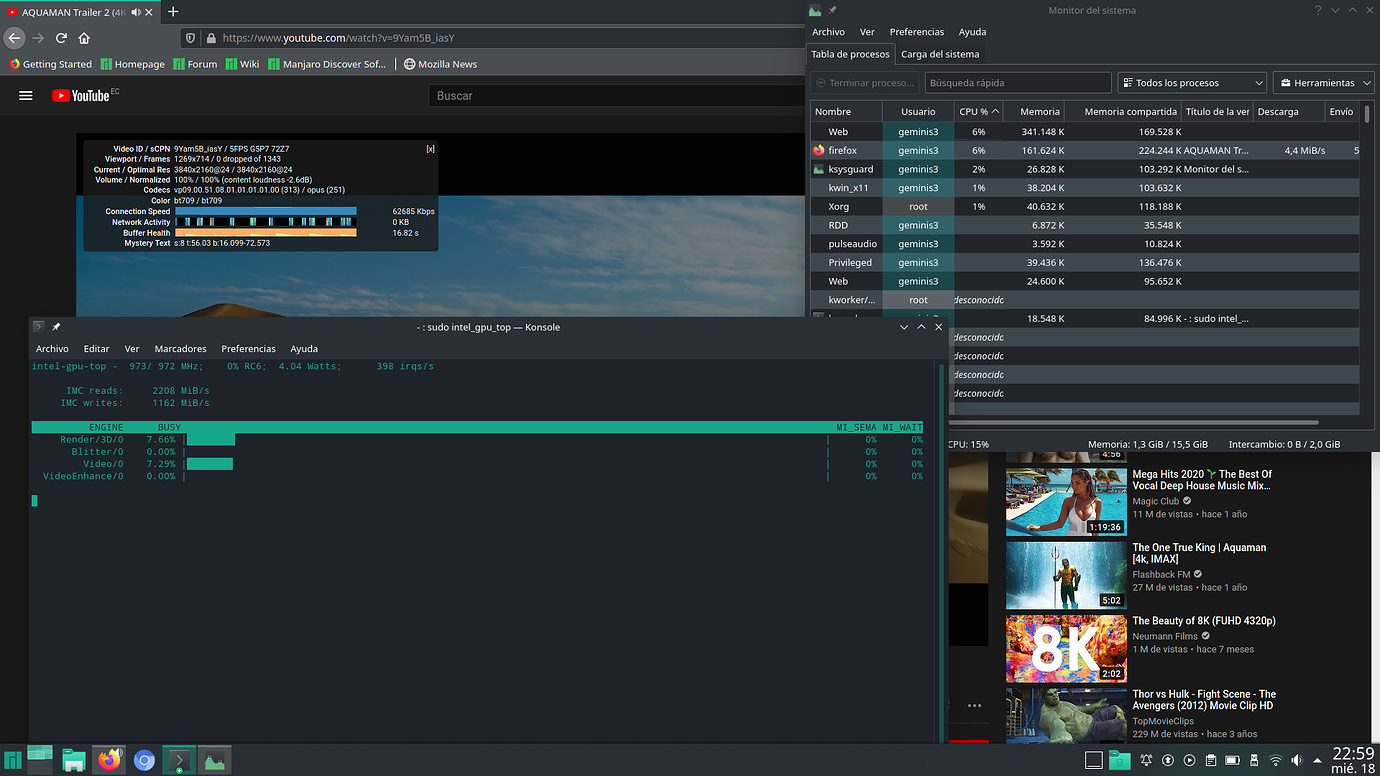The image size is (1380, 776).
Task: Switch to Konsole terminal taskbar entry
Action: (x=179, y=761)
